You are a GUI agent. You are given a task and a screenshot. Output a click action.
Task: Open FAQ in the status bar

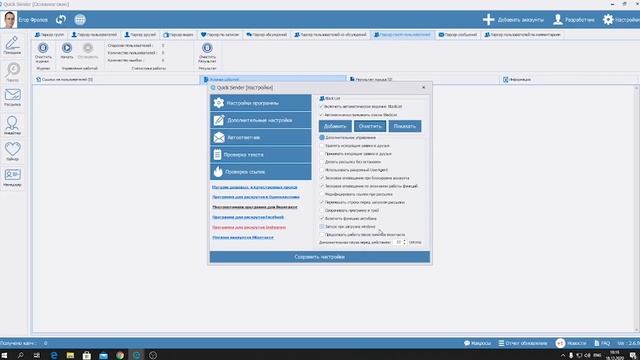602,343
